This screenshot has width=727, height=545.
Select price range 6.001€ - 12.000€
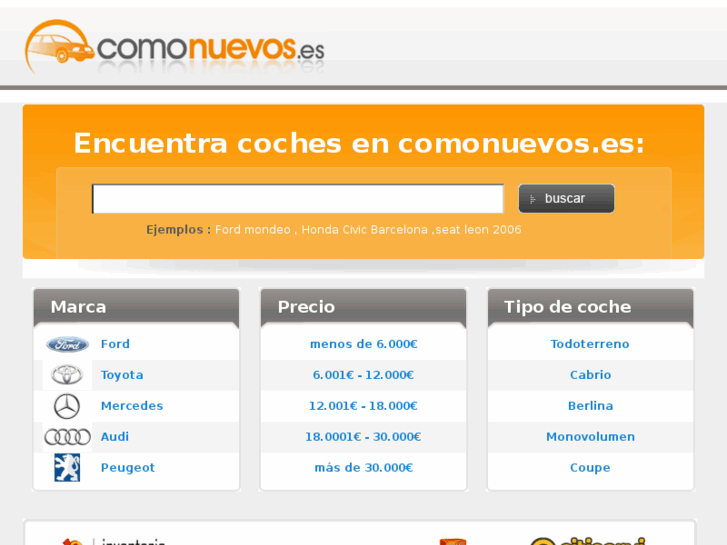click(x=364, y=375)
